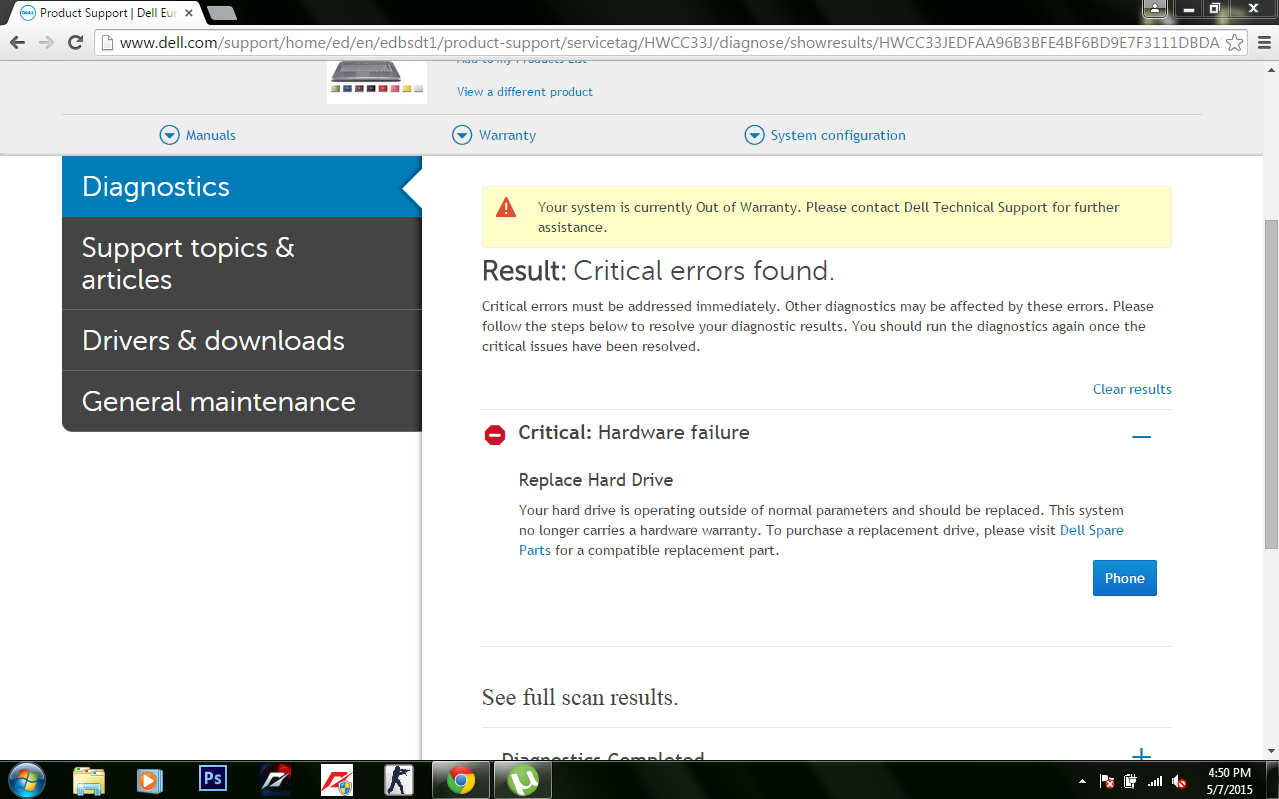Switch to Chrome in the taskbar
Viewport: 1279px width, 799px height.
click(x=461, y=780)
